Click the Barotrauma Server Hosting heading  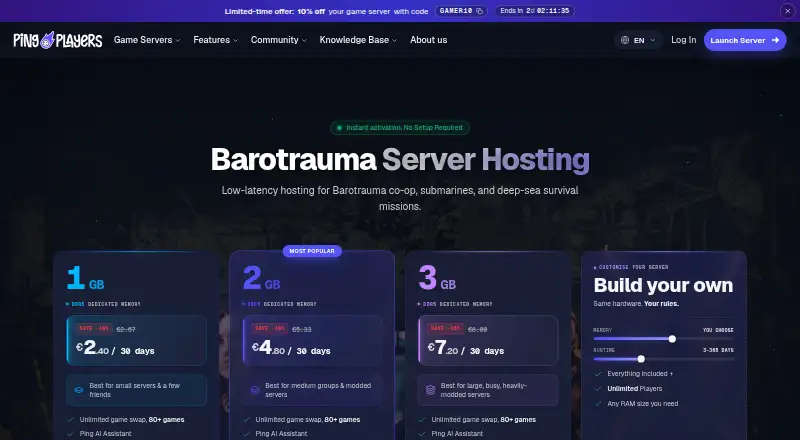click(x=400, y=160)
